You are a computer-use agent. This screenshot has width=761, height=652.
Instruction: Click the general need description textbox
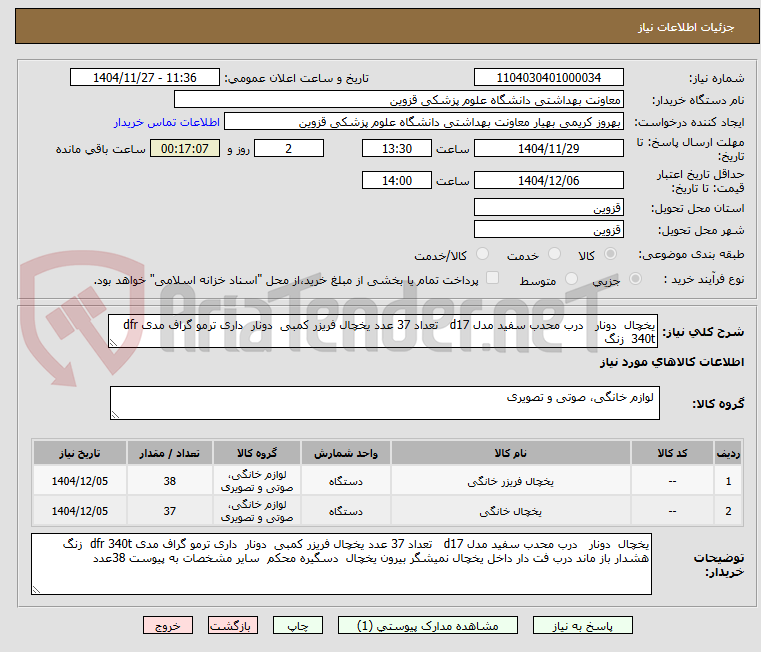coord(383,331)
